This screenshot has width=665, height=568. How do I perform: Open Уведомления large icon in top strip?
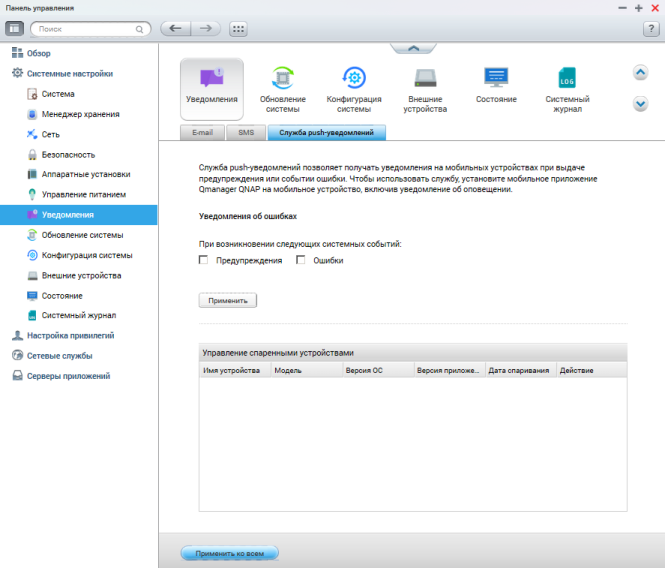212,89
